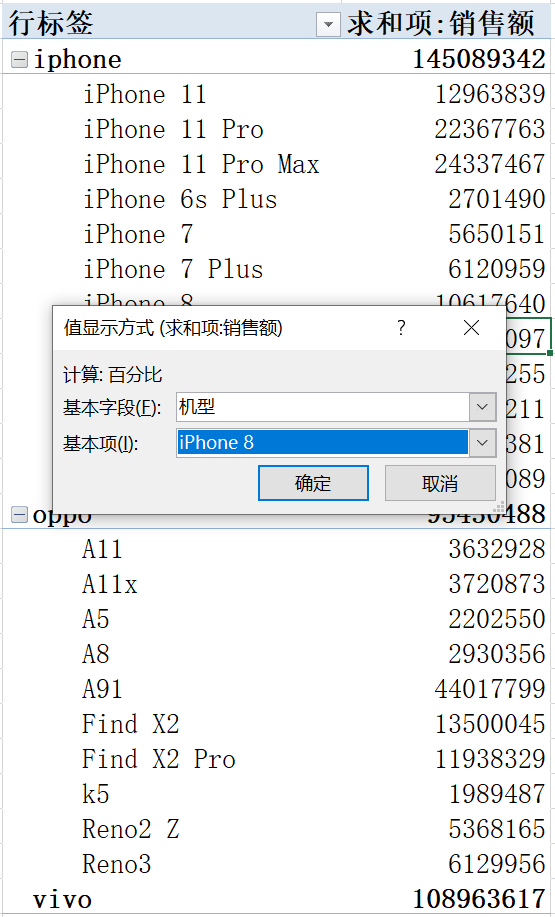555x917 pixels.
Task: Open the 基本项 dropdown arrow
Action: click(482, 443)
